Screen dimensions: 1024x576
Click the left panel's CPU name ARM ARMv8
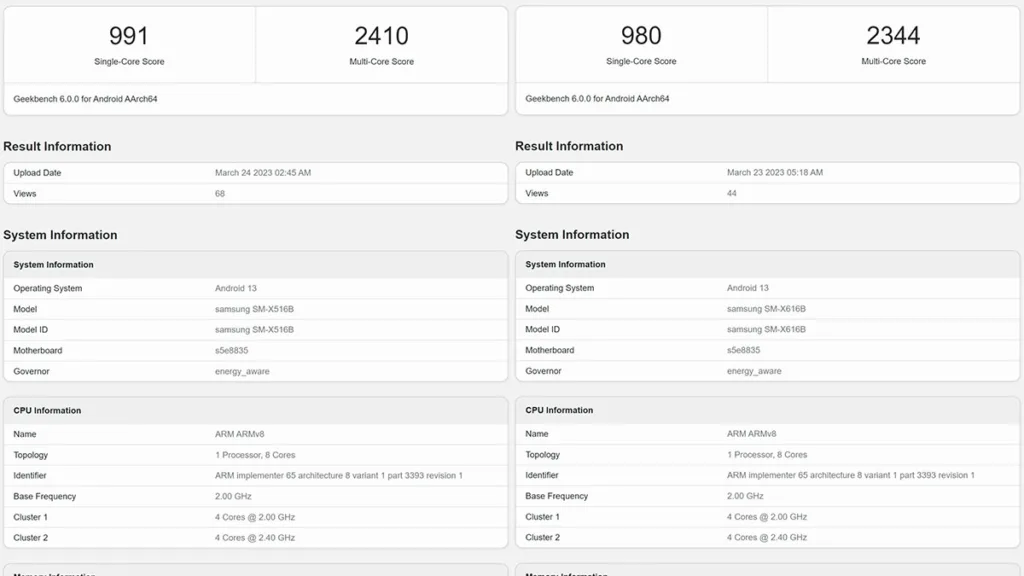pyautogui.click(x=239, y=434)
